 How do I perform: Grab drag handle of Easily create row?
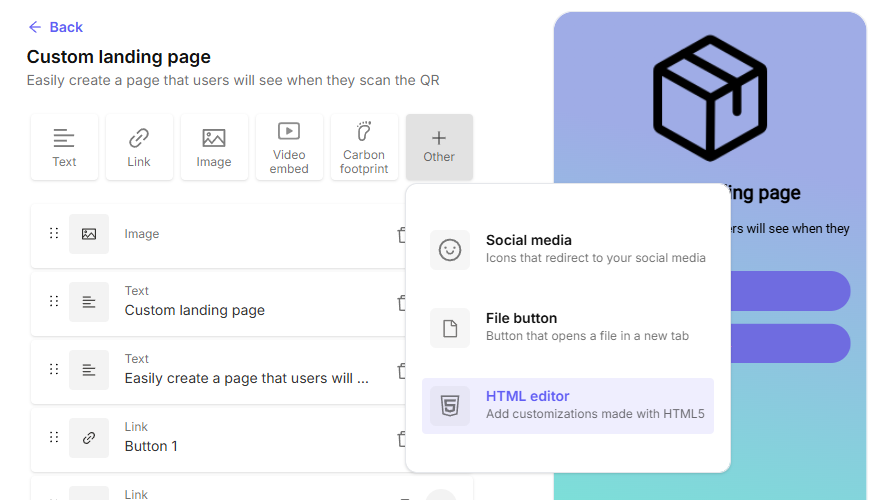coord(54,369)
